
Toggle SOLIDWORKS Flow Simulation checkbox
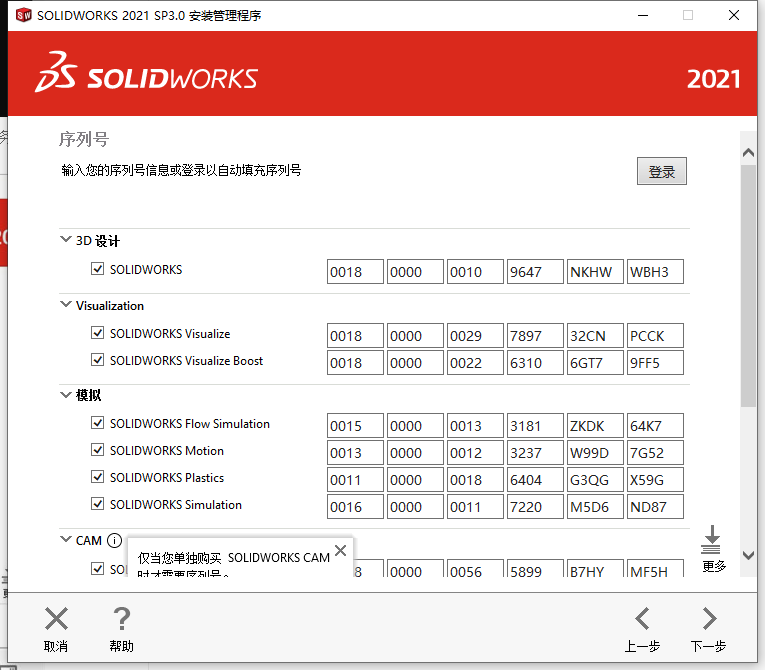[x=98, y=423]
